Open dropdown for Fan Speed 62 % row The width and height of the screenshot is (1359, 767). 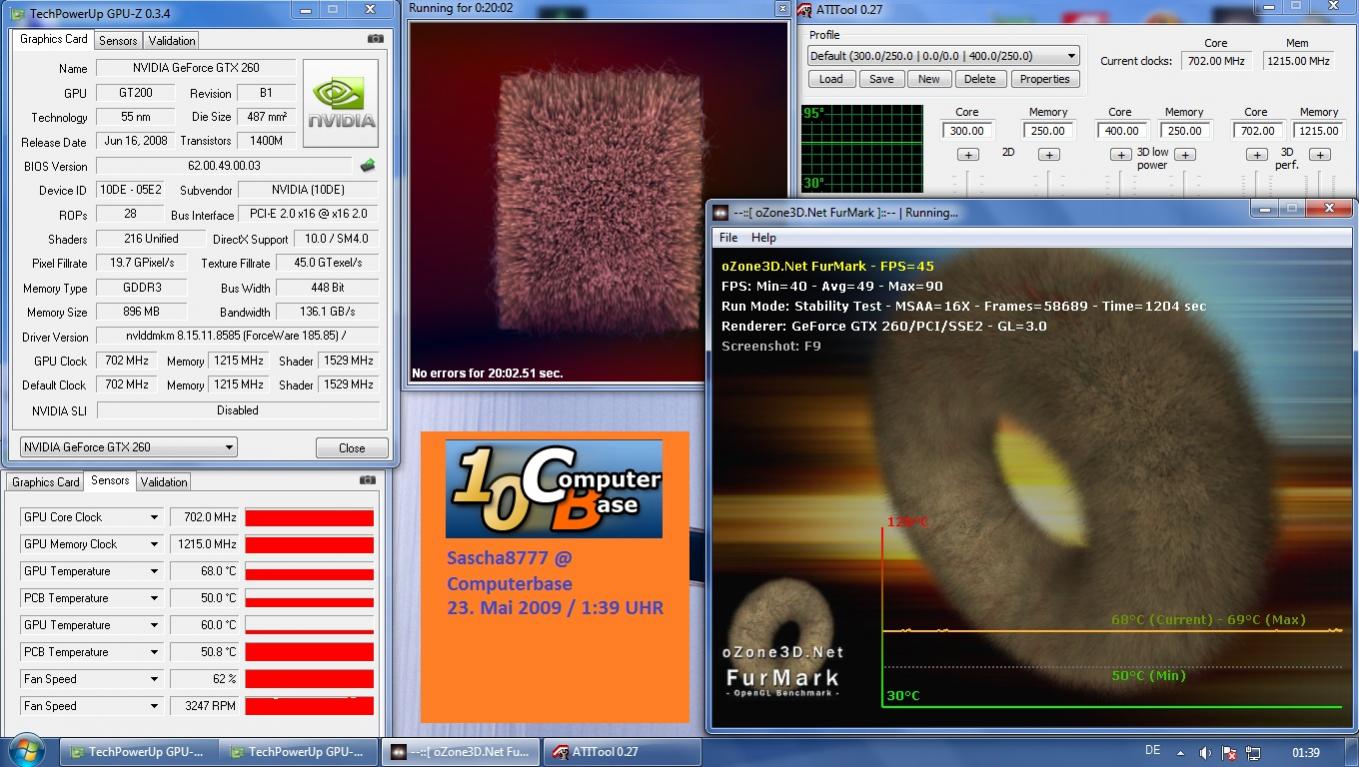point(154,679)
